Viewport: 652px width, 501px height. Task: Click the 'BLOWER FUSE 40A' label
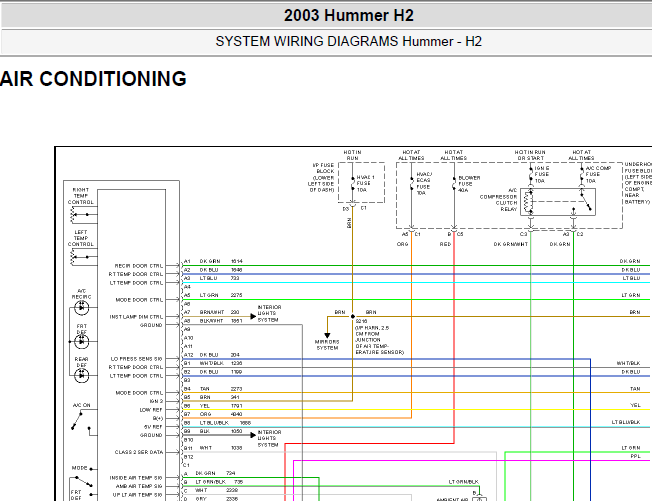point(469,184)
